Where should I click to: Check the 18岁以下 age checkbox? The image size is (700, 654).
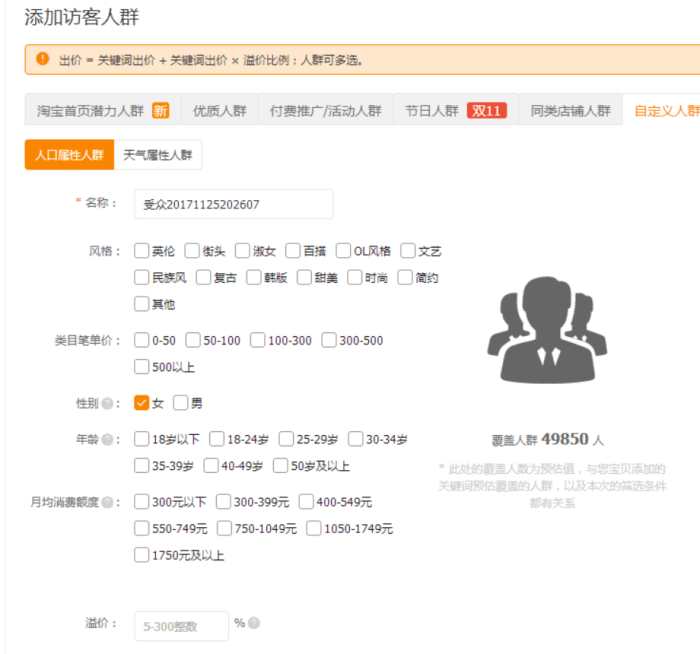point(142,439)
